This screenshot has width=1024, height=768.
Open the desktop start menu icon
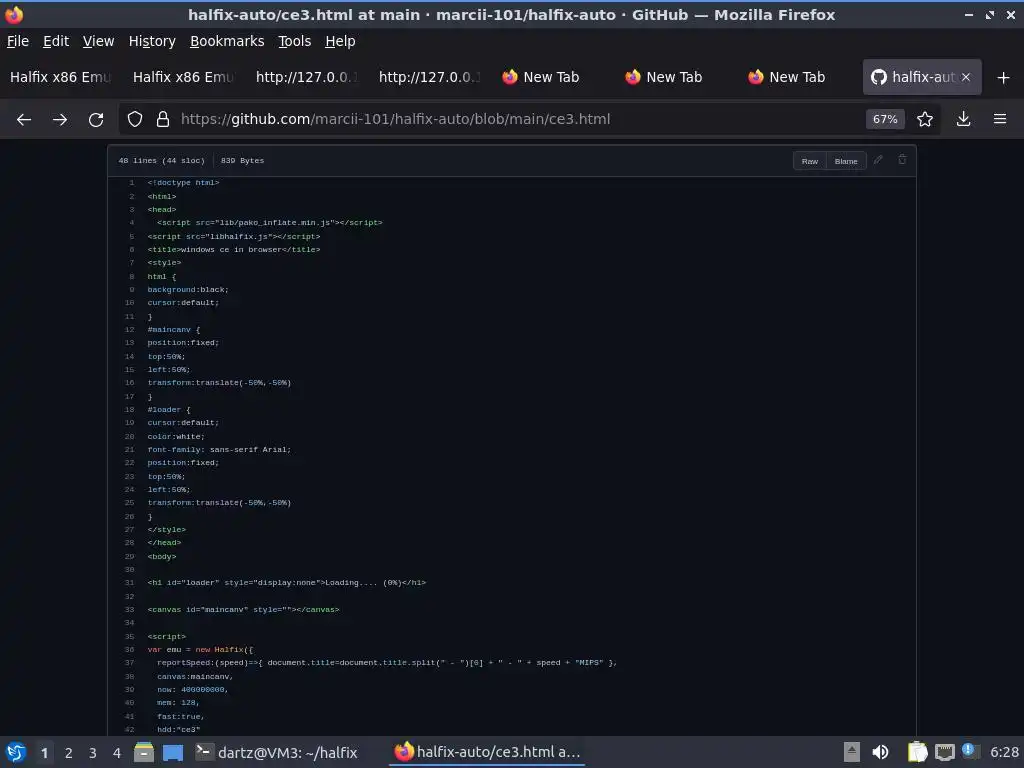click(x=16, y=752)
